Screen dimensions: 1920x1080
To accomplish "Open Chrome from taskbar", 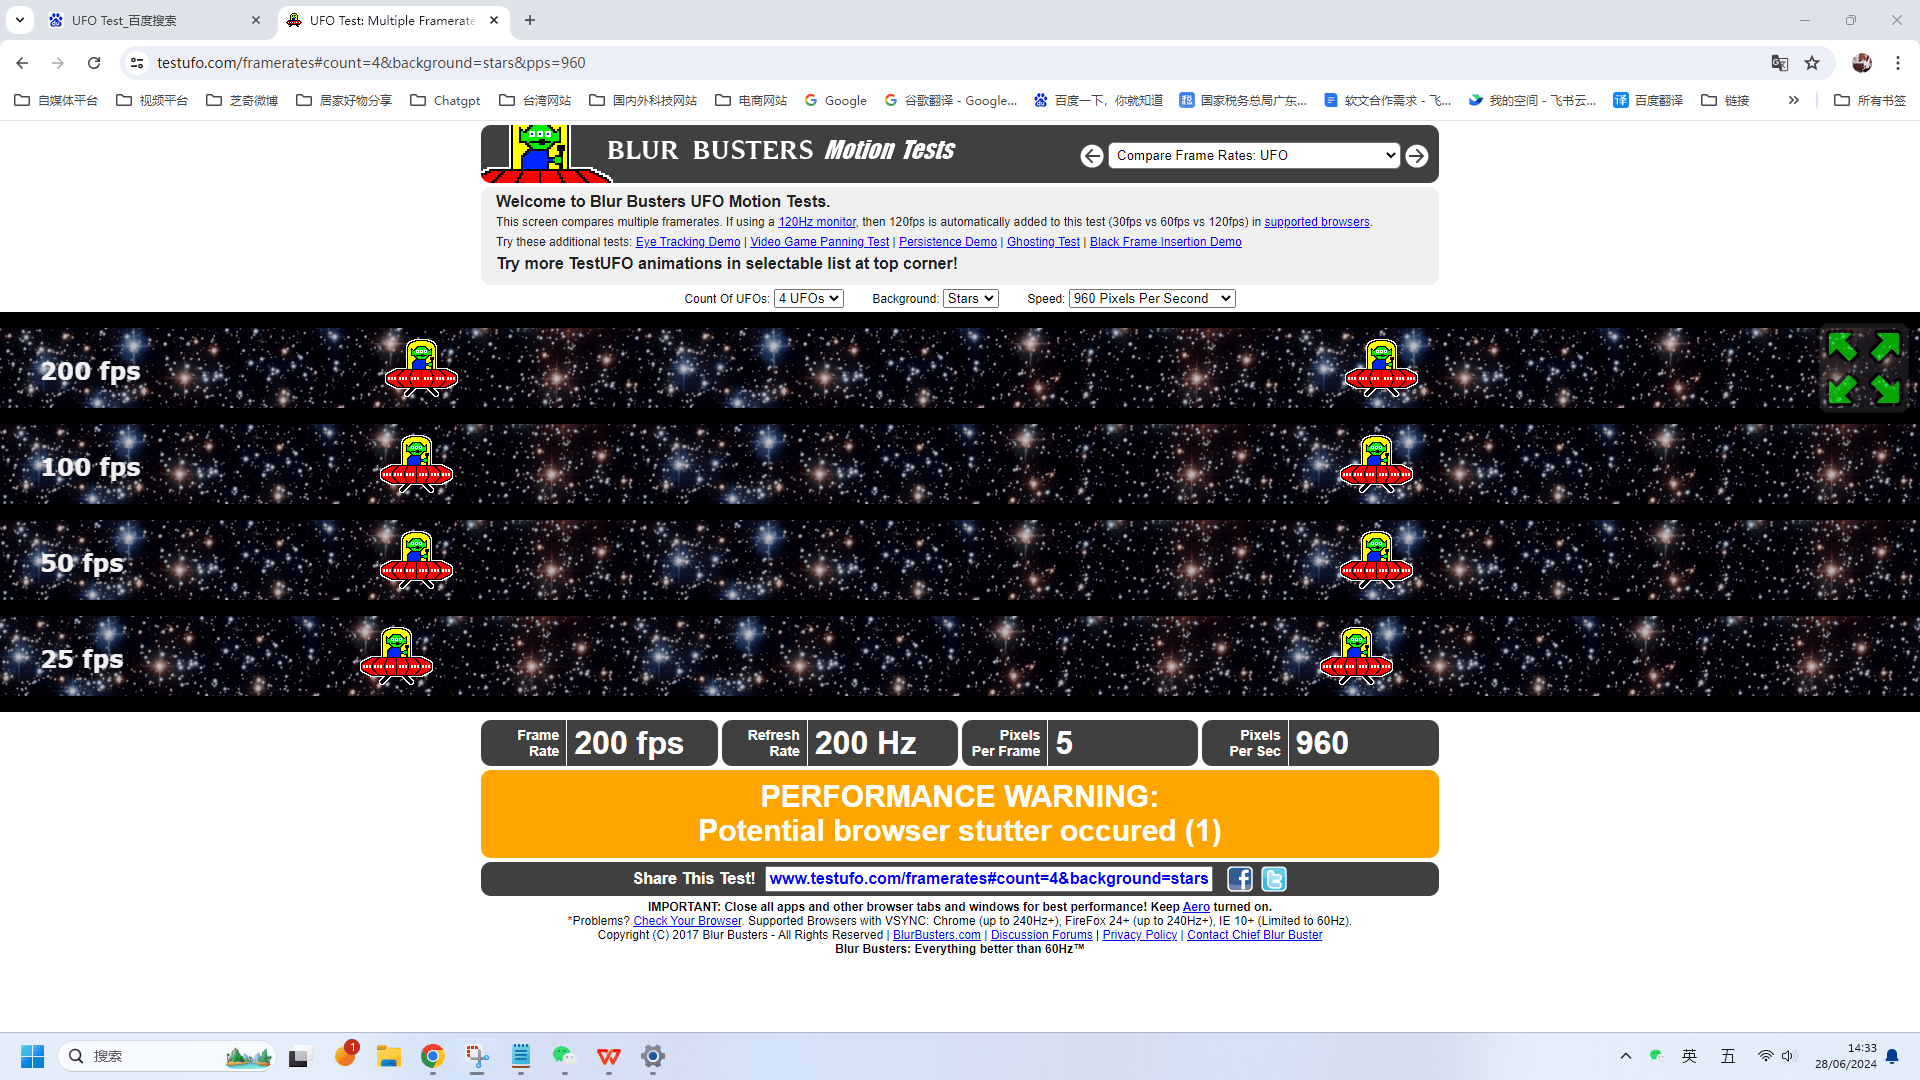I will (433, 1056).
